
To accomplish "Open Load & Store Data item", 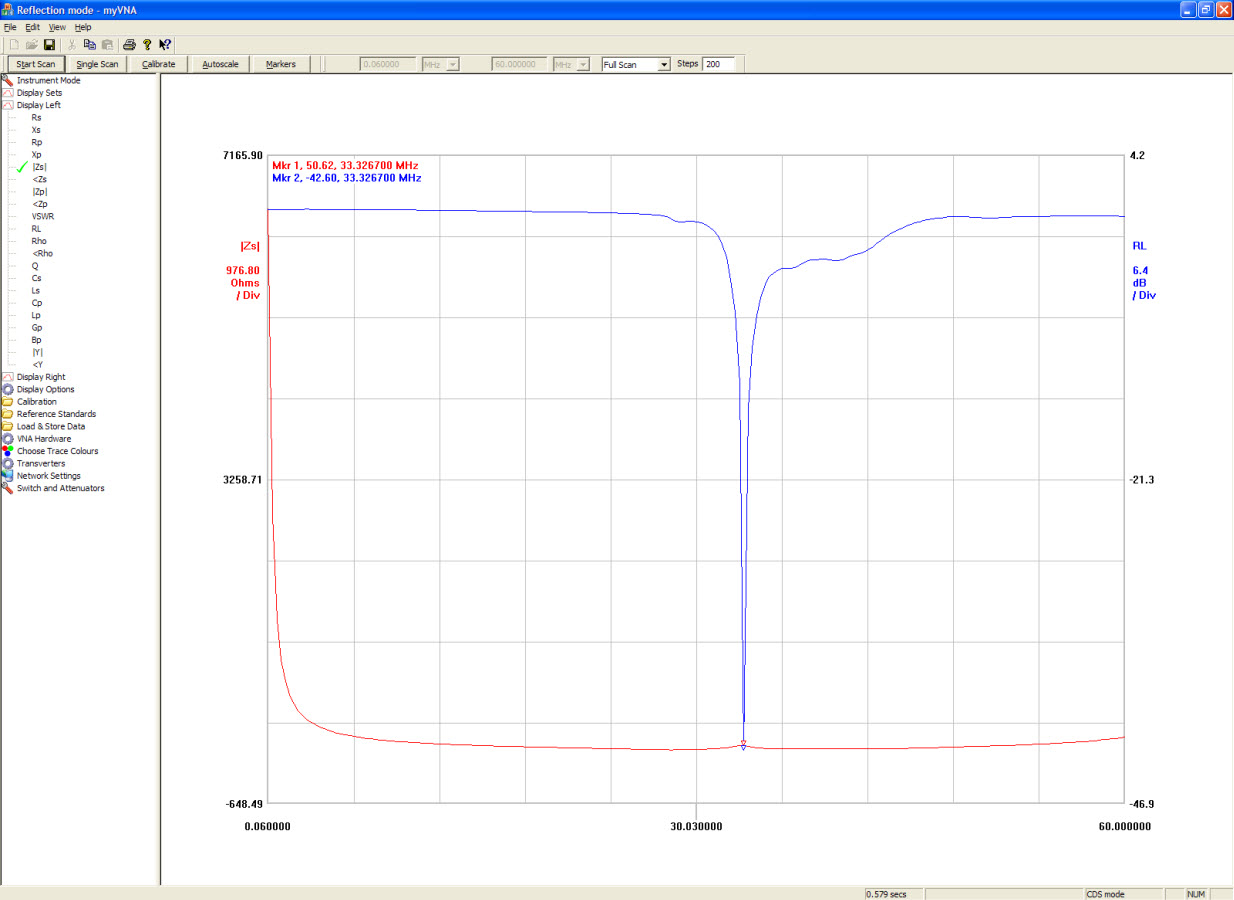I will (51, 426).
